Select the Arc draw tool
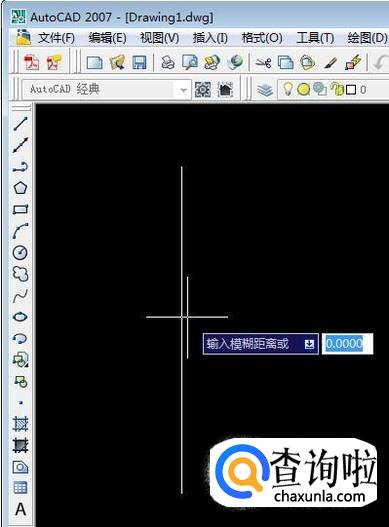389x527 pixels. (x=21, y=231)
